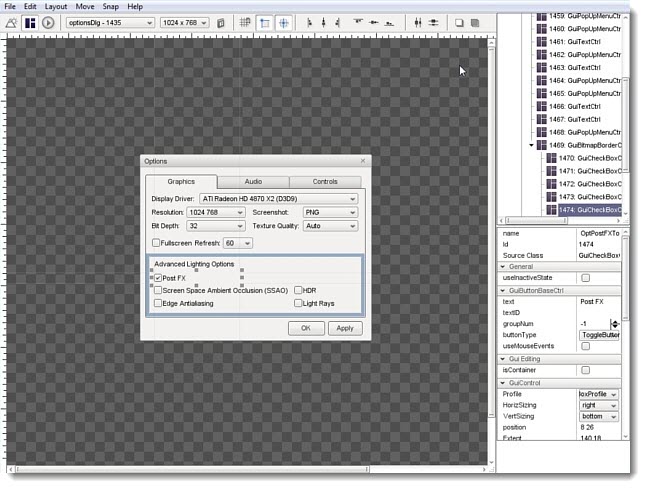Click the play GUI button in toolbar
Screen dimensions: 645x488
pos(47,22)
